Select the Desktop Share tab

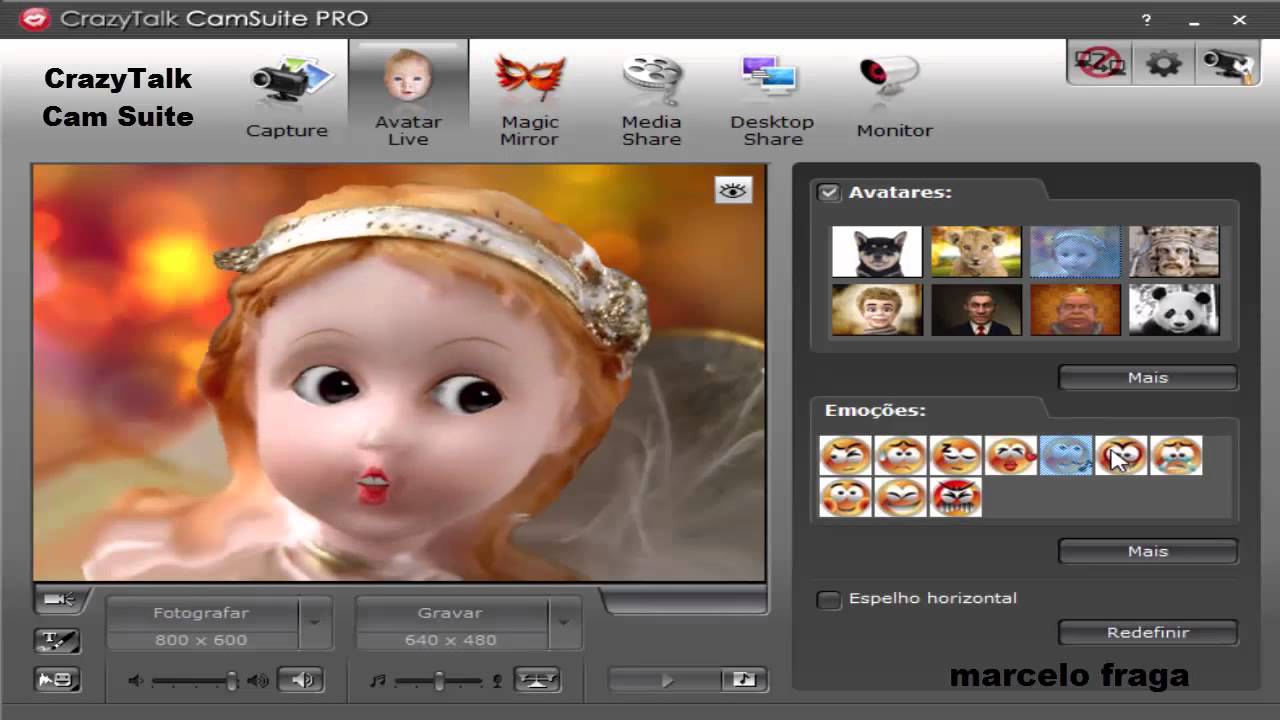[x=772, y=98]
